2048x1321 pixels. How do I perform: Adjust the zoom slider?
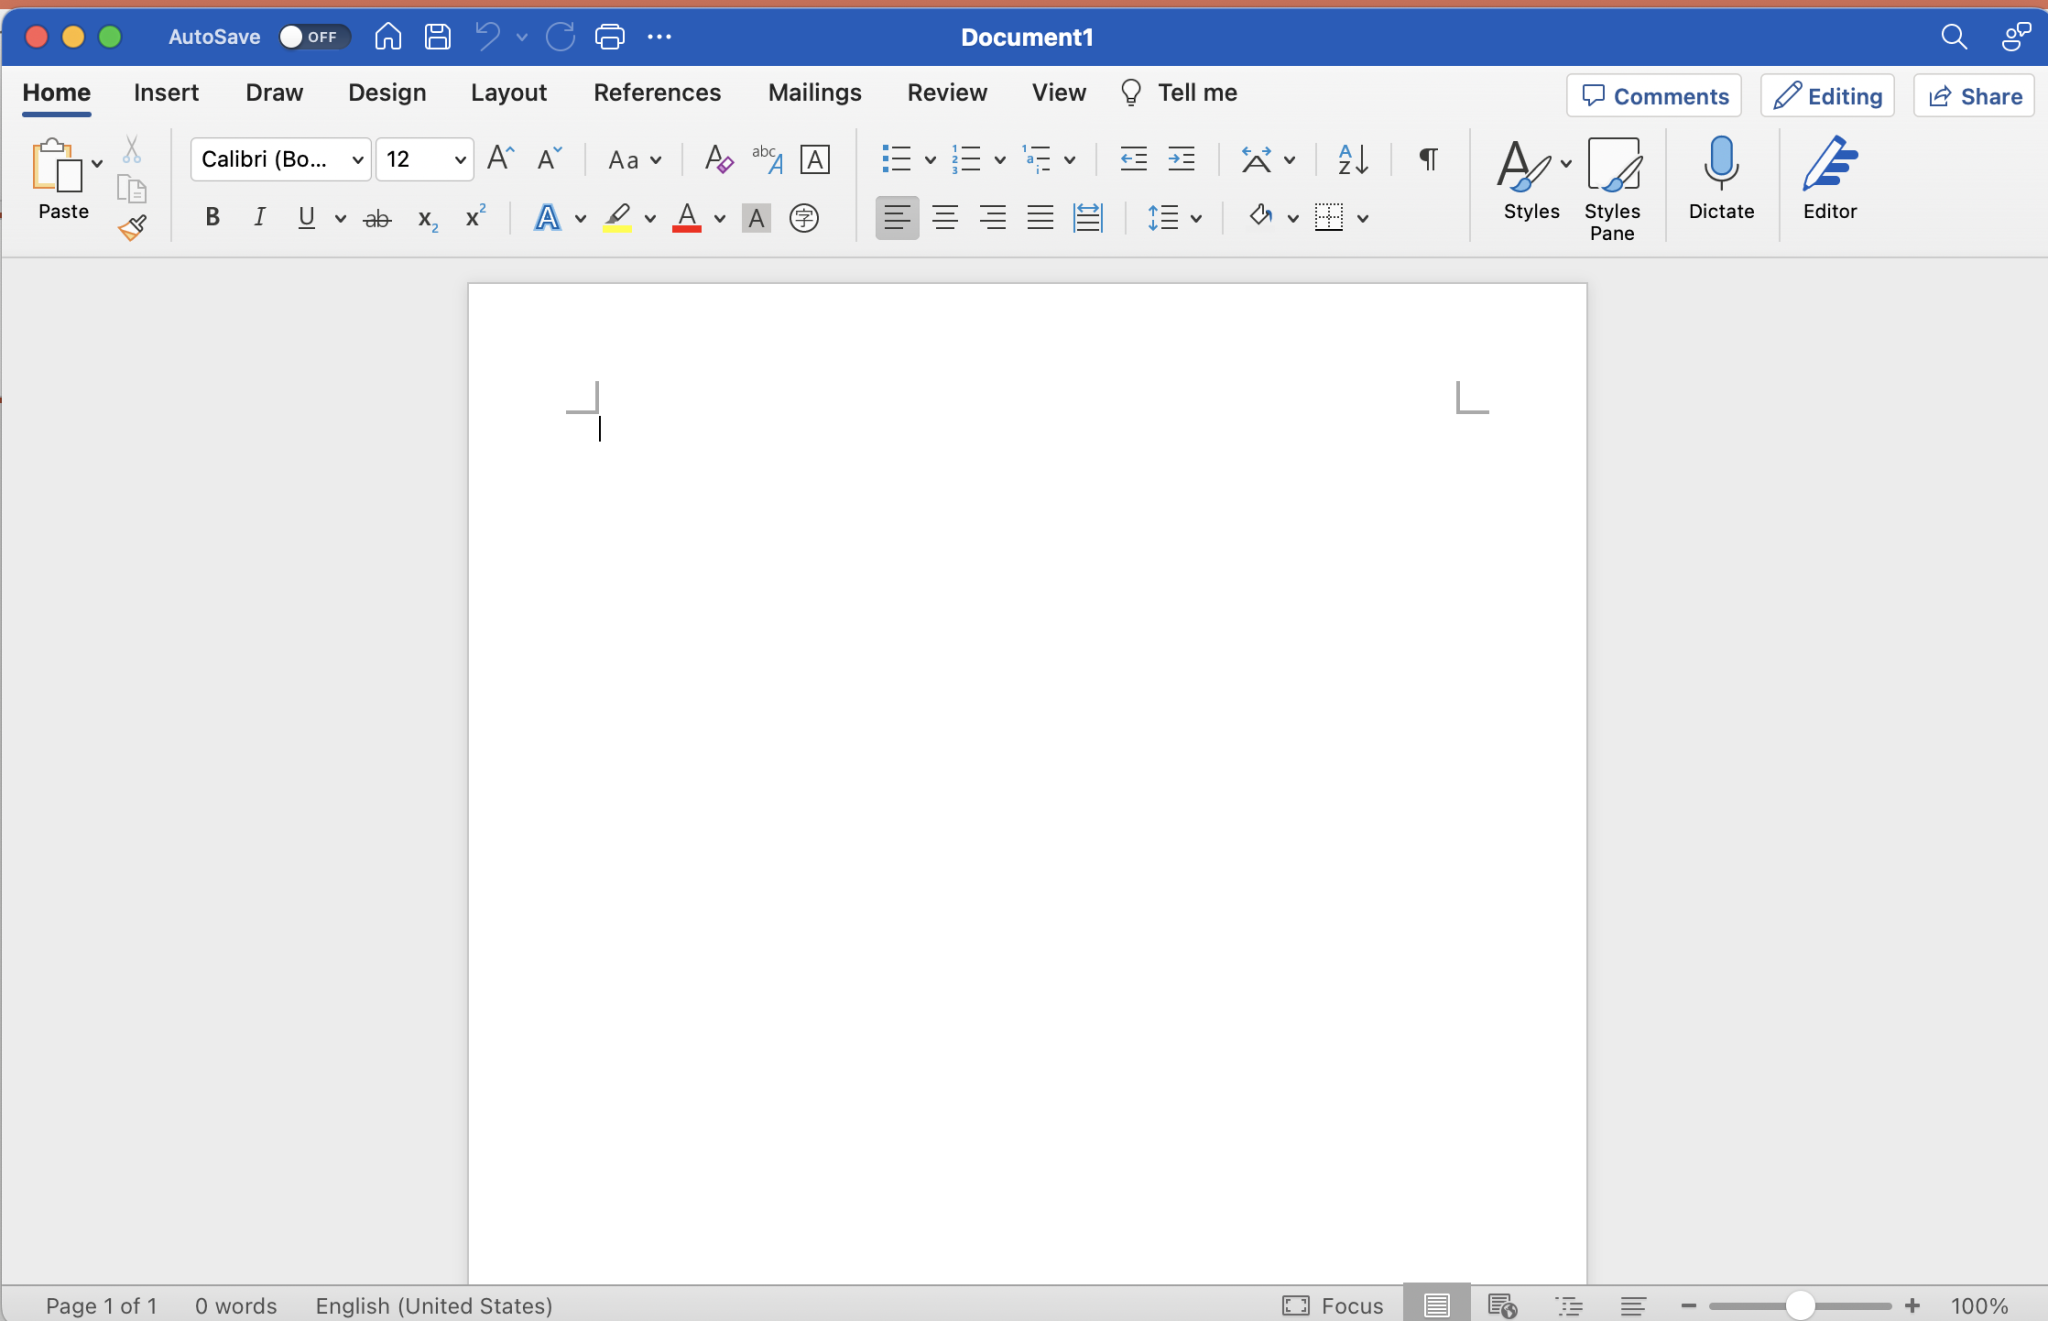tap(1800, 1305)
